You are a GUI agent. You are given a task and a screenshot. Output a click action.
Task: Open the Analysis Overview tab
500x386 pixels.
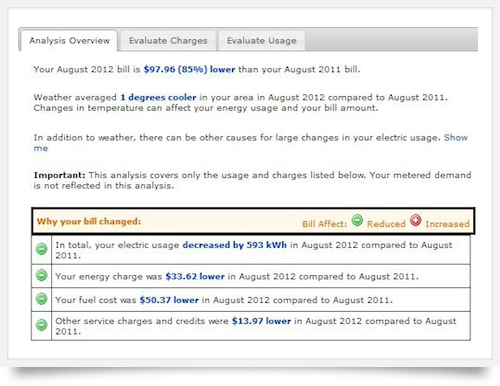tap(69, 41)
